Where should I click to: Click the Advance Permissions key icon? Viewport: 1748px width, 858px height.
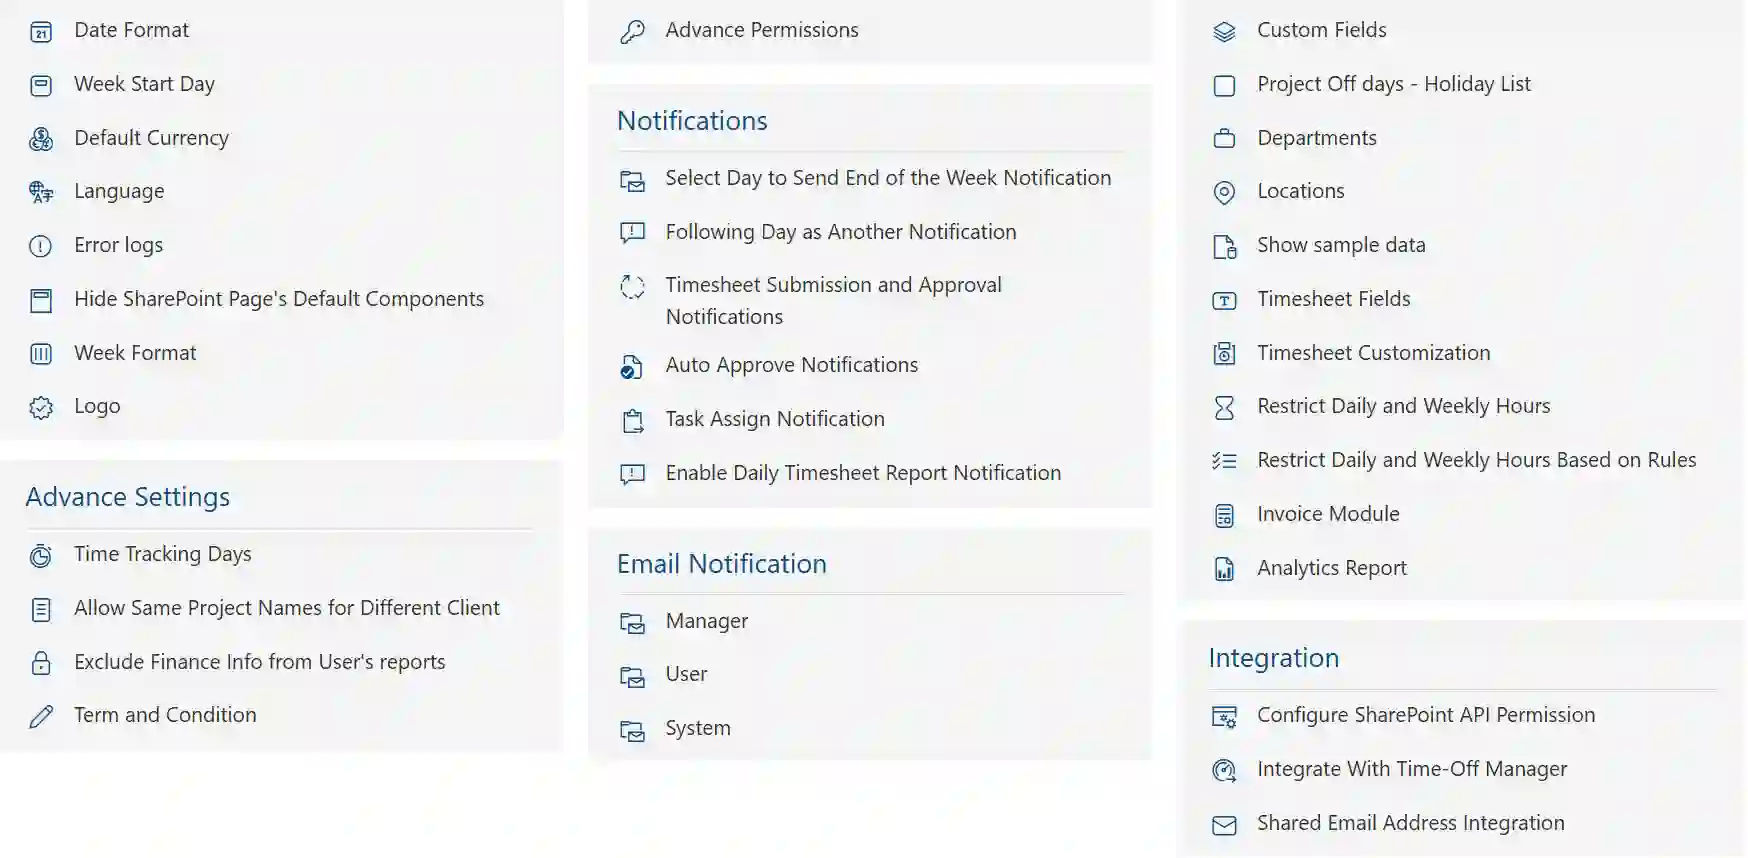632,32
